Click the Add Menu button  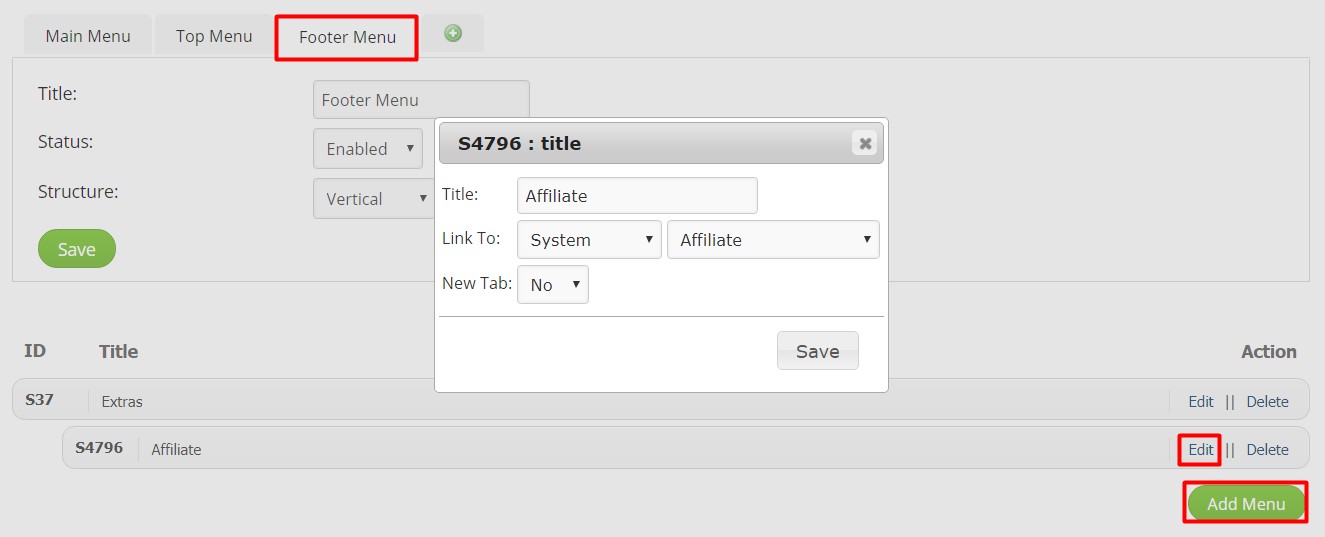[x=1246, y=503]
